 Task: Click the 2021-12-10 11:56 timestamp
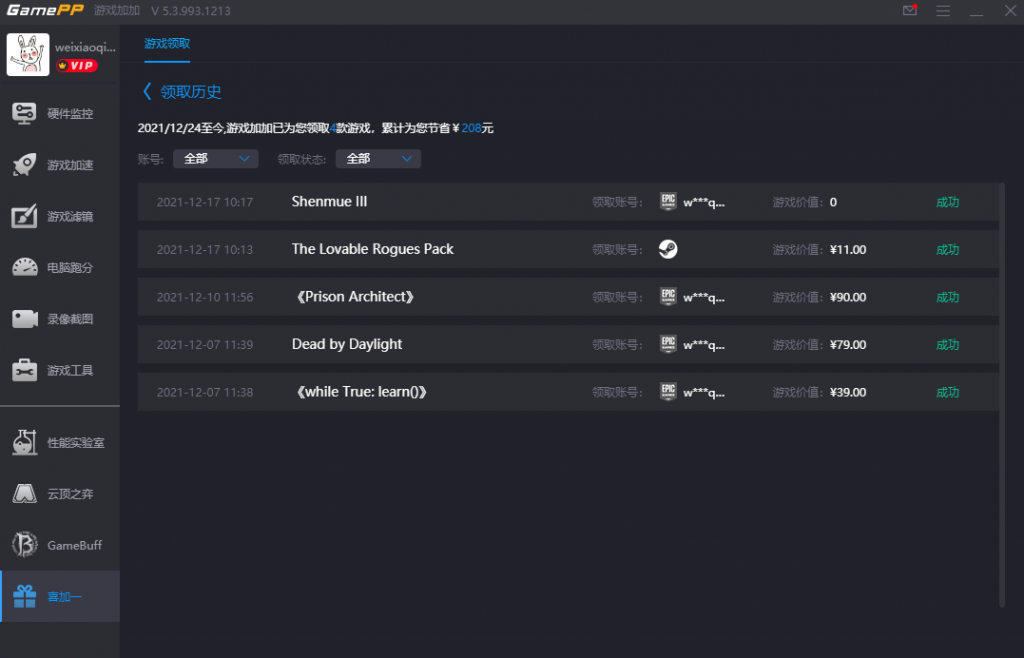(x=204, y=298)
